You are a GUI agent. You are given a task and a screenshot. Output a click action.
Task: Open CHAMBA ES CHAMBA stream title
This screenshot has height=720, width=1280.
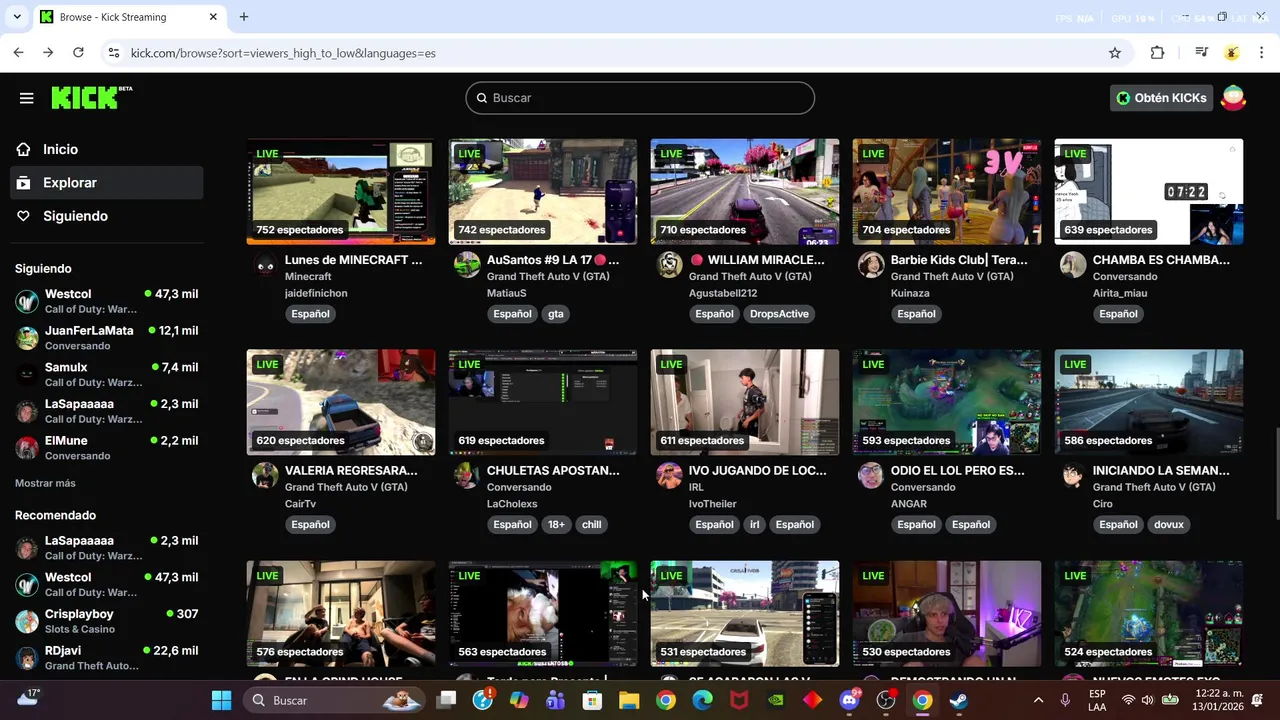tap(1161, 260)
